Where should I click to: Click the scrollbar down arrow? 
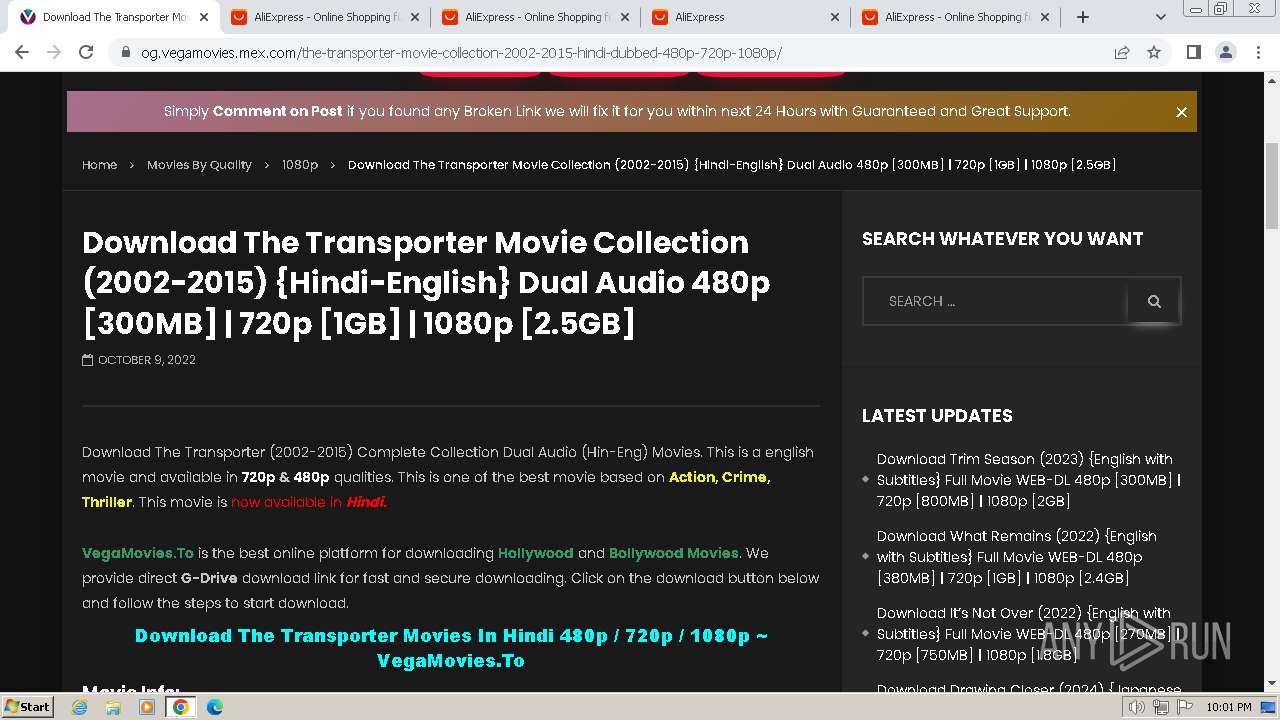pyautogui.click(x=1272, y=684)
